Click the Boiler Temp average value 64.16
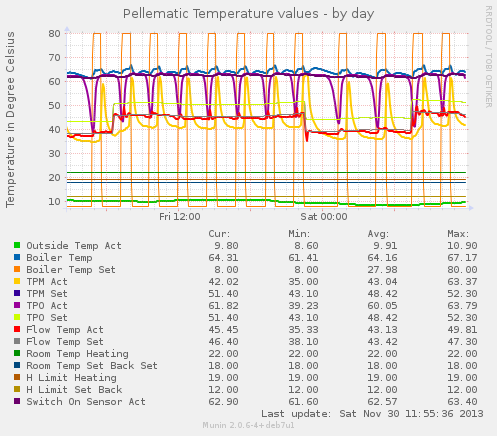Screen dimensions: 497x436 (382, 258)
